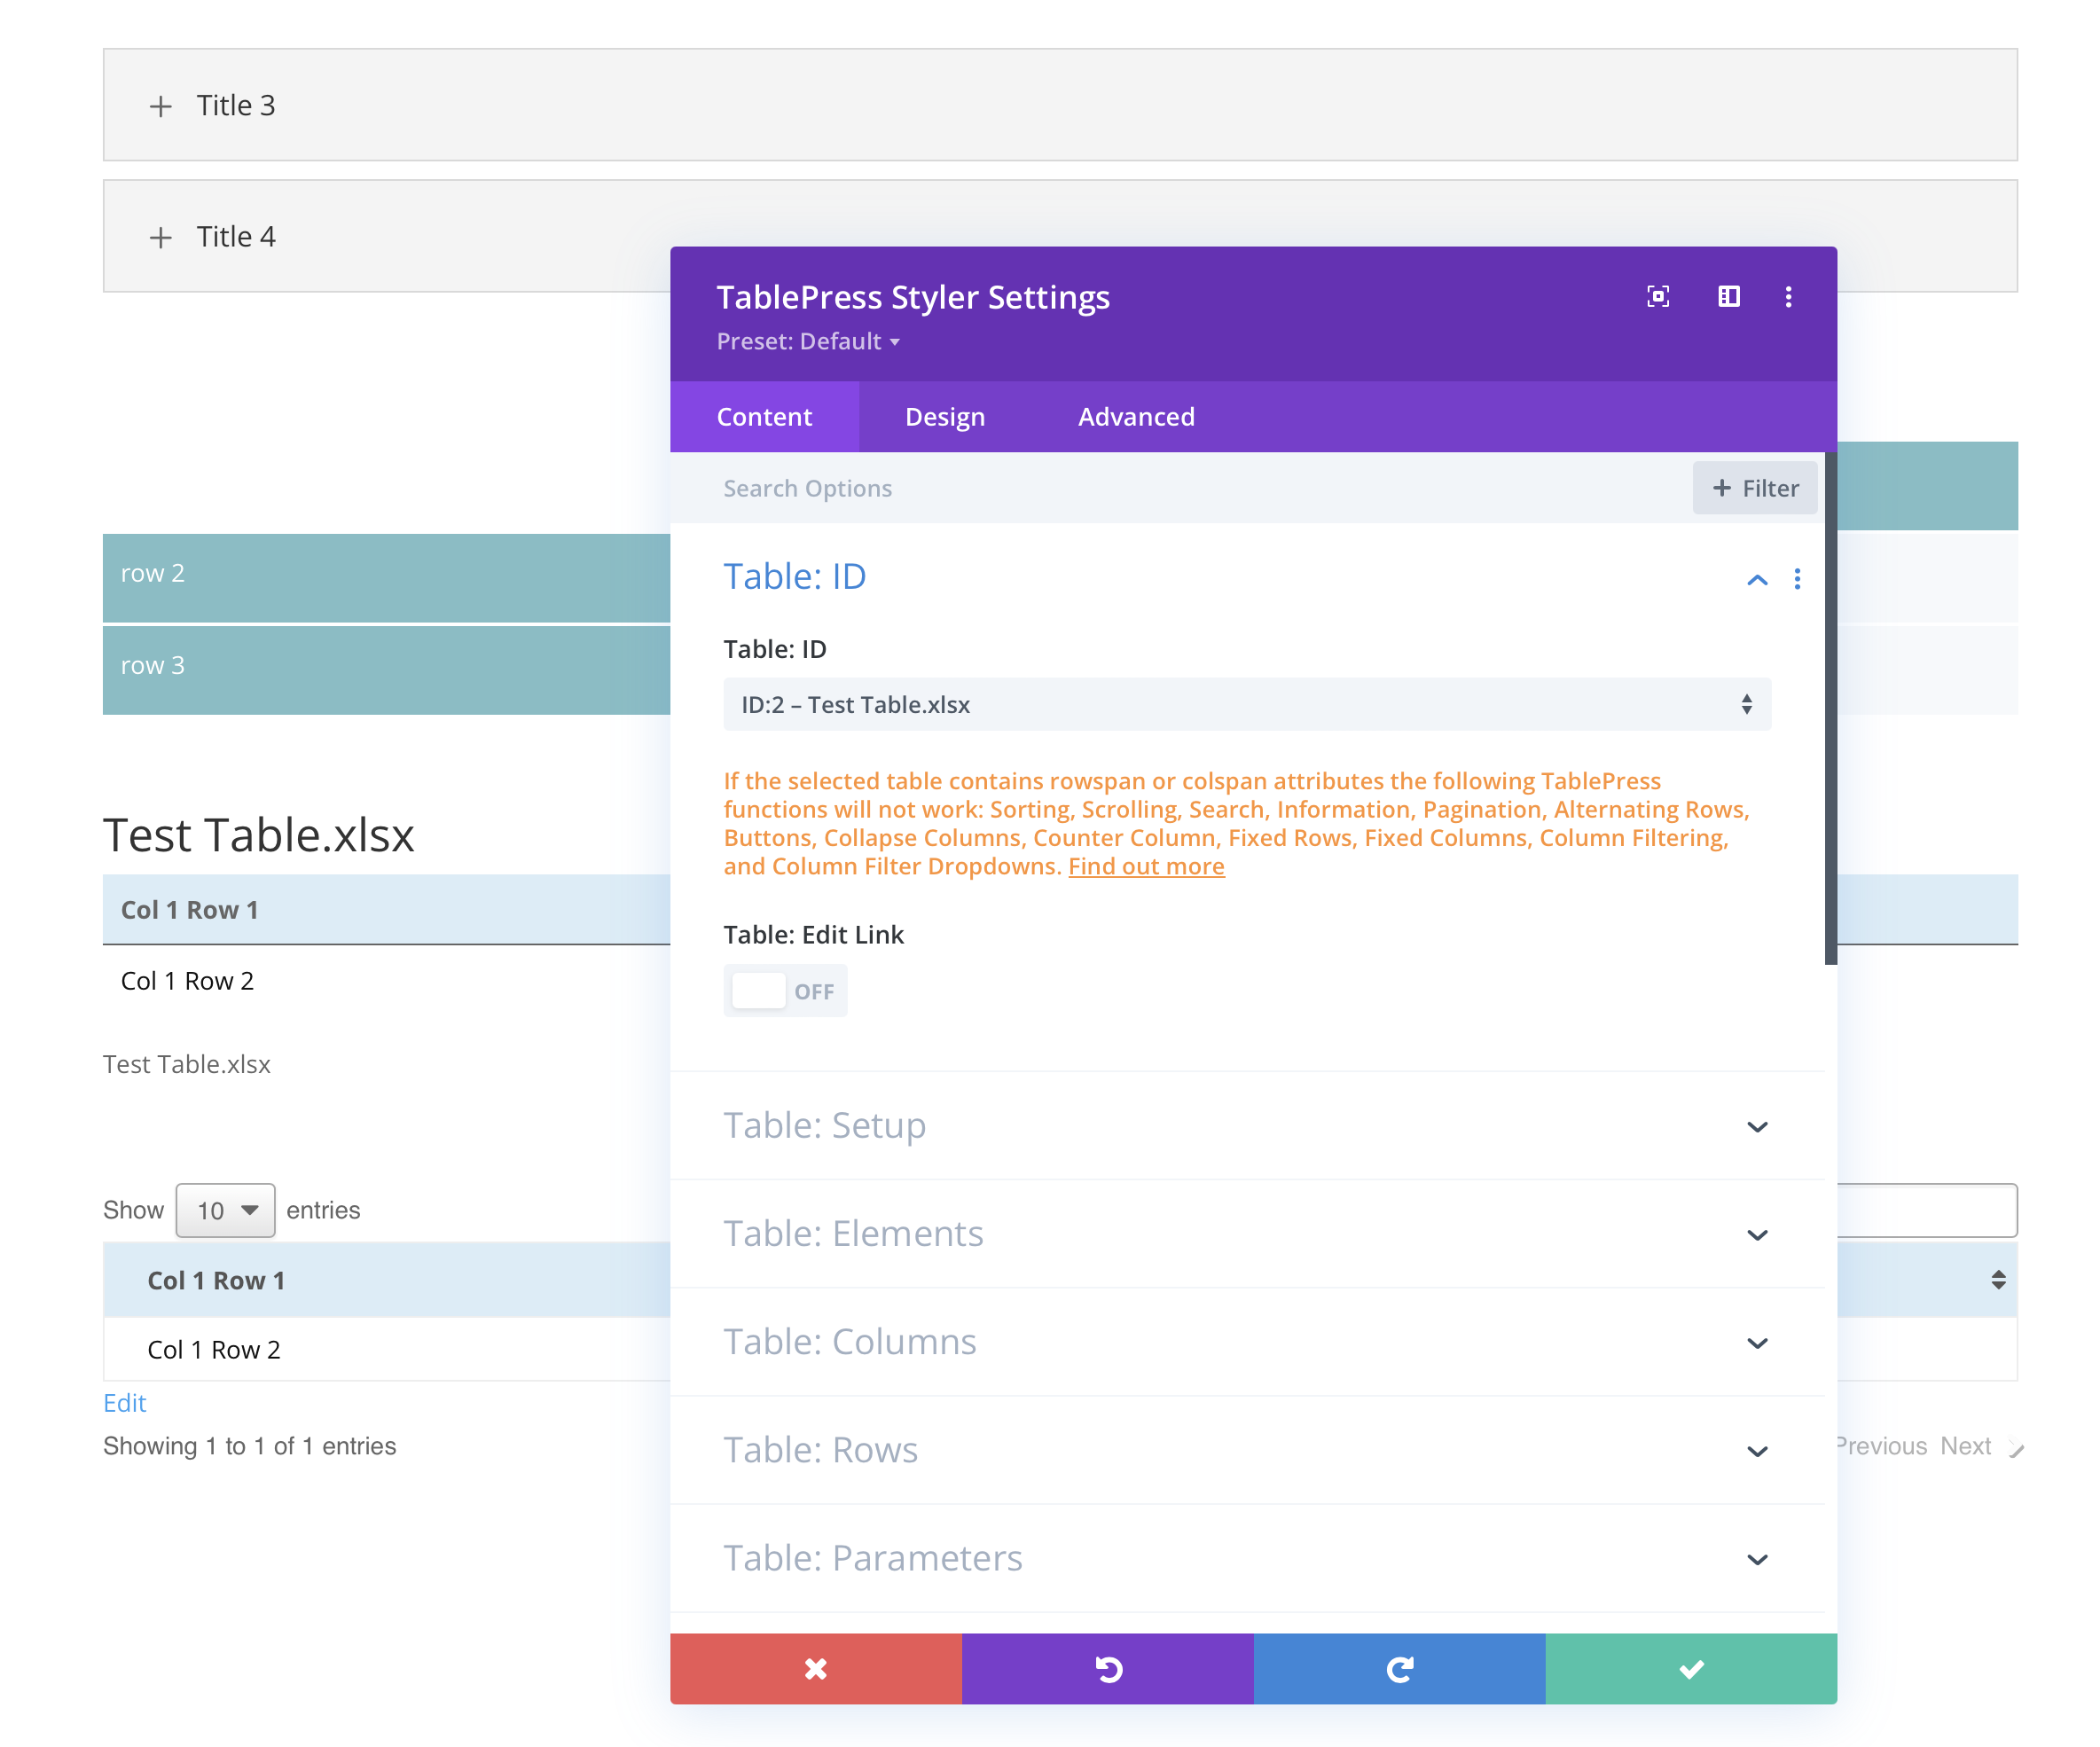2100x1747 pixels.
Task: Open the Find out more link
Action: [x=1146, y=866]
